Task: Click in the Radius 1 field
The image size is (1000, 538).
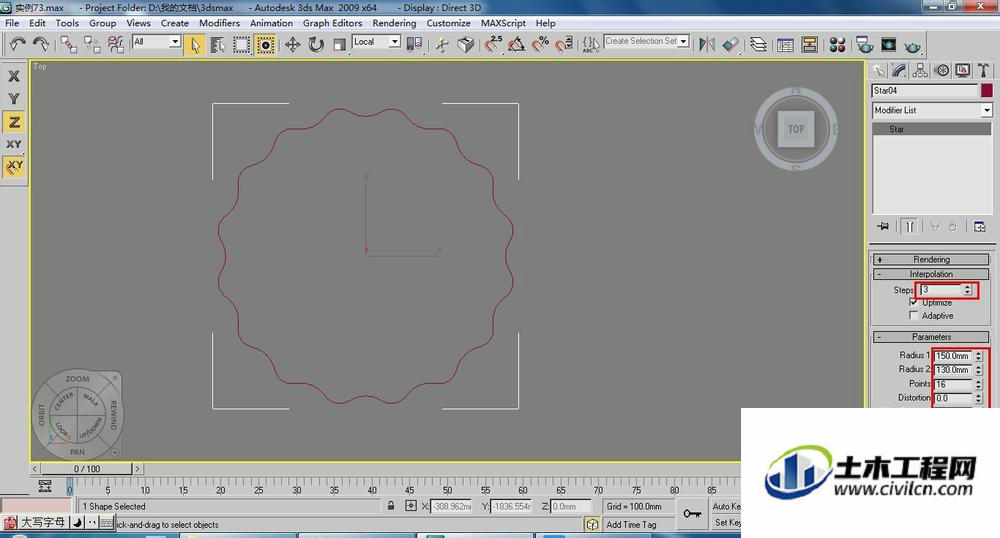Action: point(953,356)
